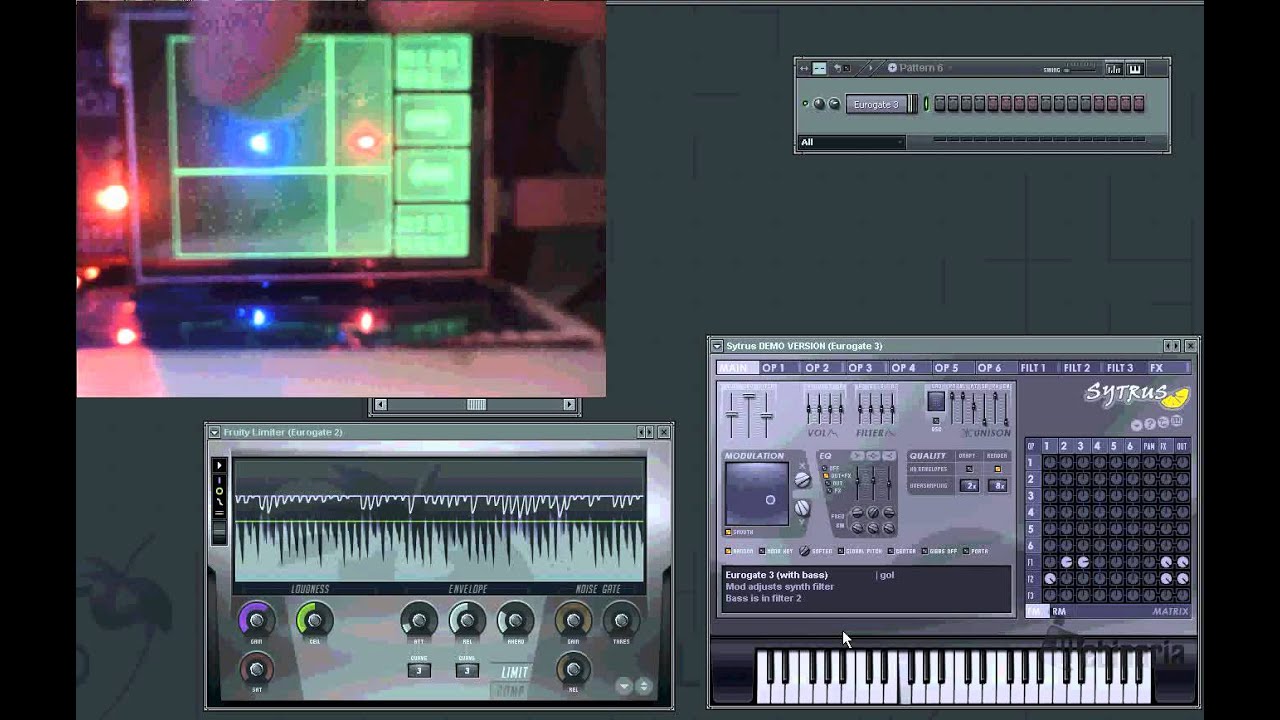Toggle Draft HQ envelopes checkbox in Sytrus
Viewport: 1280px width, 720px height.
(x=969, y=469)
